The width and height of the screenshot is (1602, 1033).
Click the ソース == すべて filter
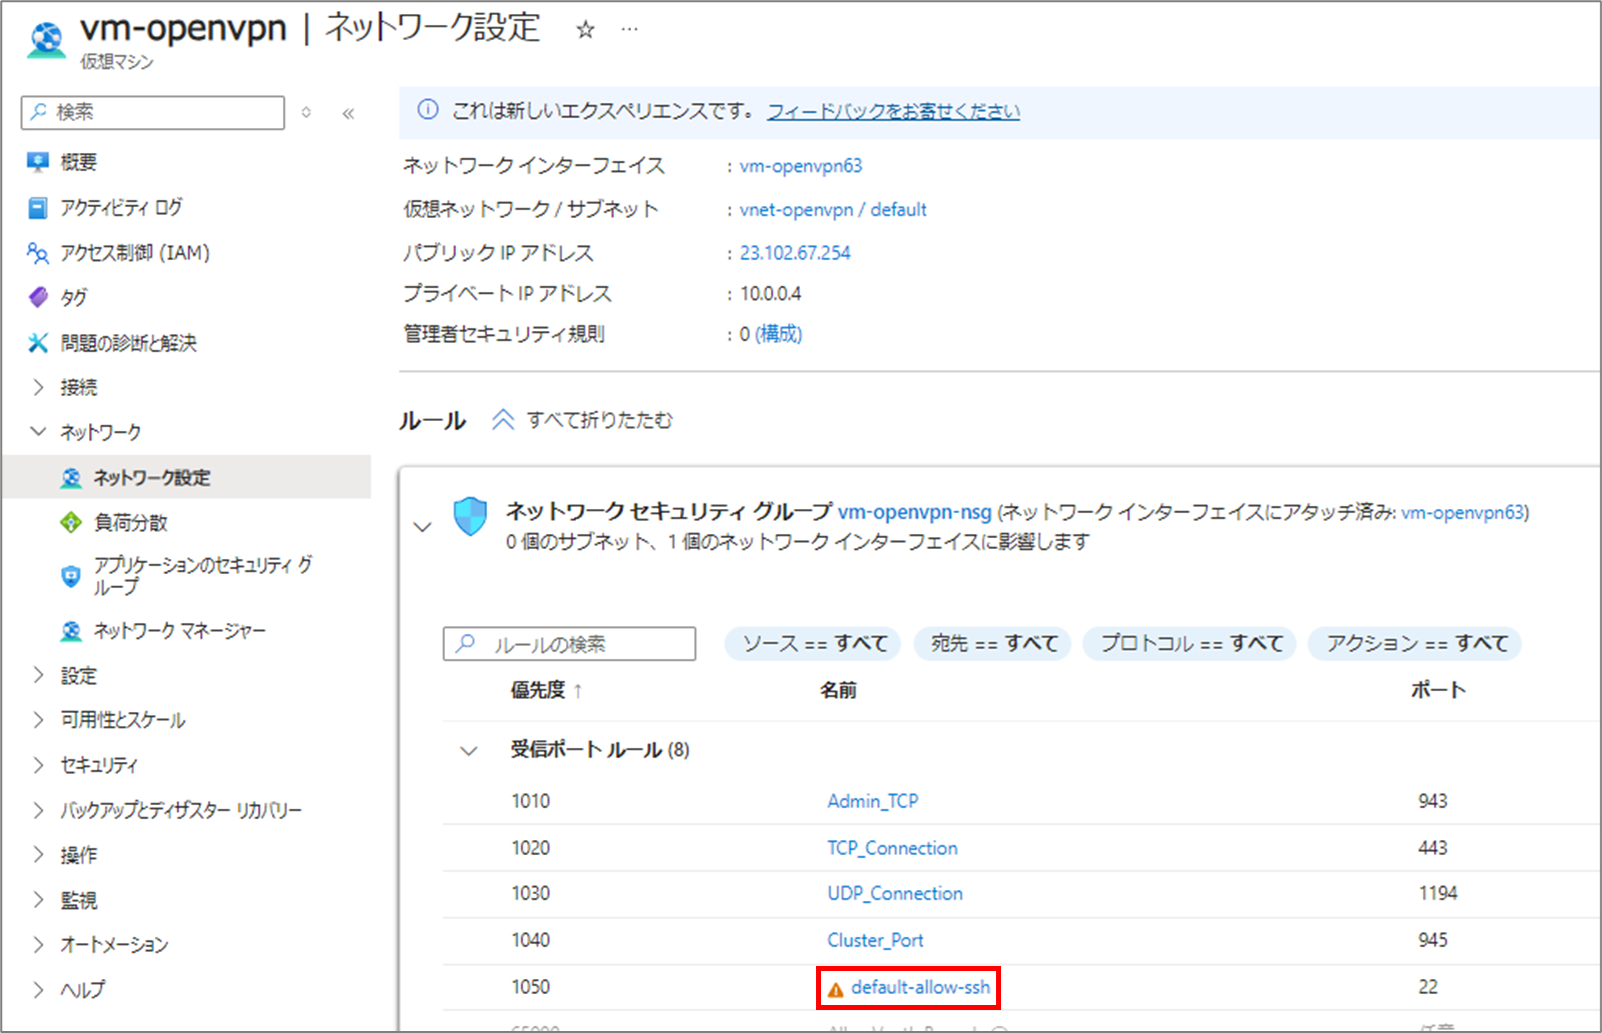[814, 644]
